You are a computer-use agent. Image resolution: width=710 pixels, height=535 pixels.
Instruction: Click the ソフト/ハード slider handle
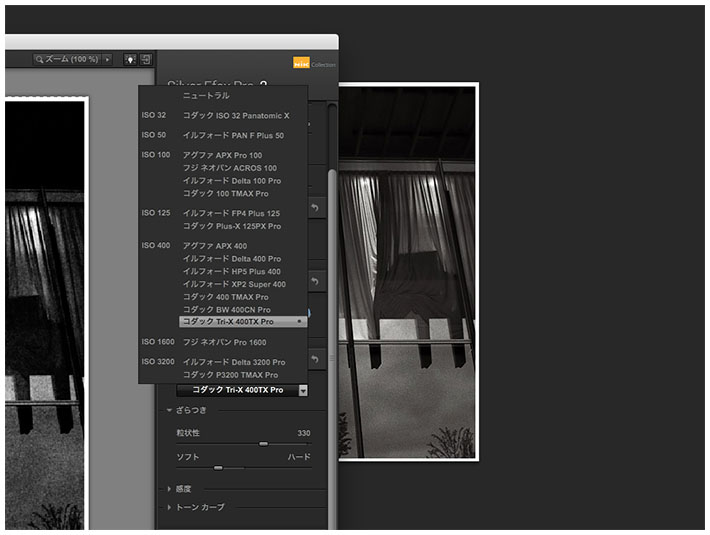pos(218,468)
